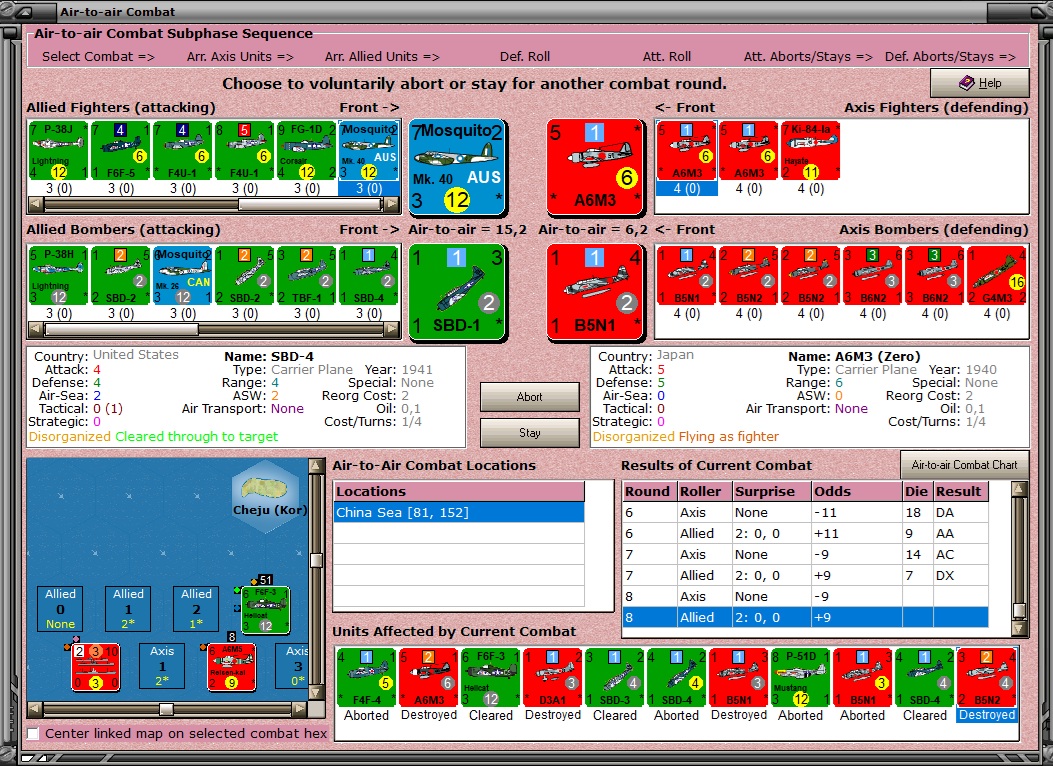Click the round 7 Allied result DX
Screen dimensions: 1053x766
[961, 576]
